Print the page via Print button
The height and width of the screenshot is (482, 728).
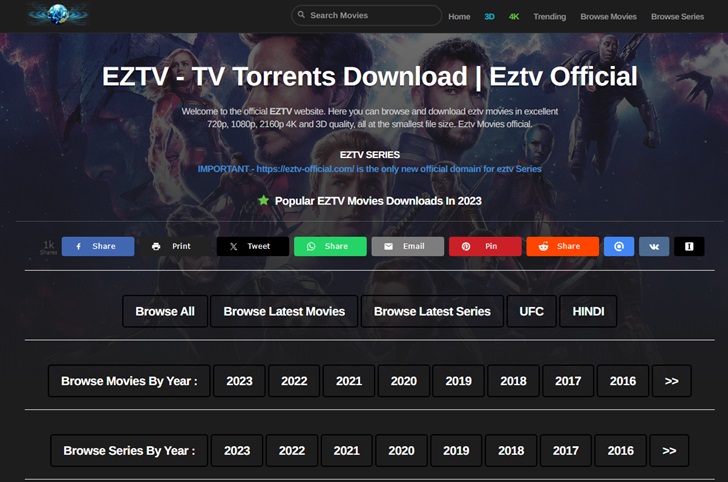click(x=176, y=246)
